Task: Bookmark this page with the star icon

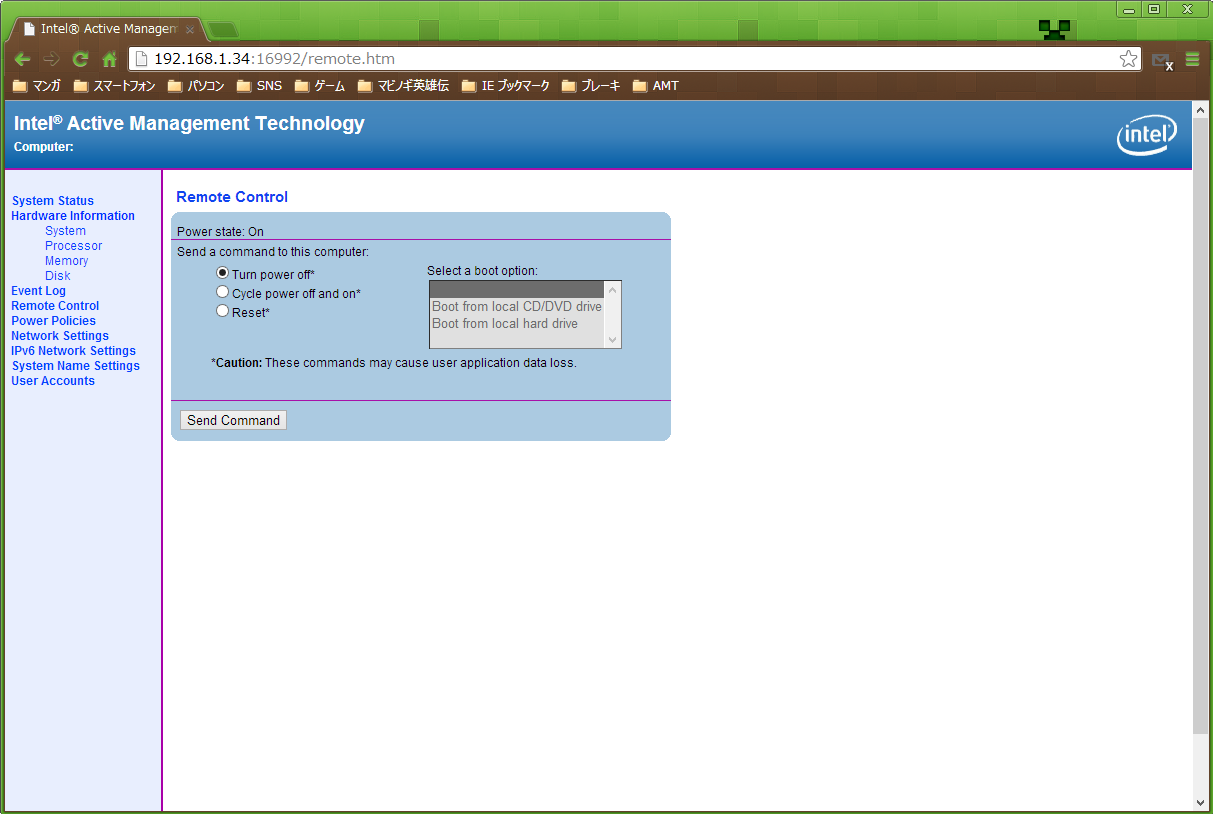Action: [x=1128, y=59]
